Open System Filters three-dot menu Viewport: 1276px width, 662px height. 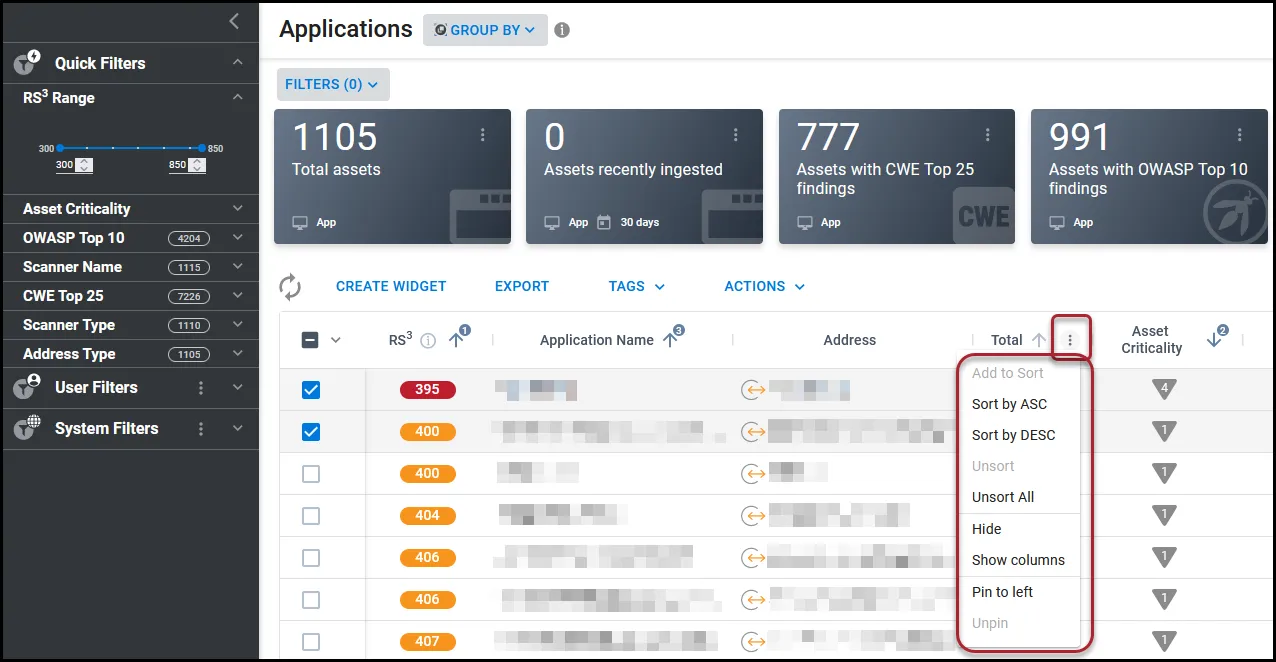(x=201, y=429)
